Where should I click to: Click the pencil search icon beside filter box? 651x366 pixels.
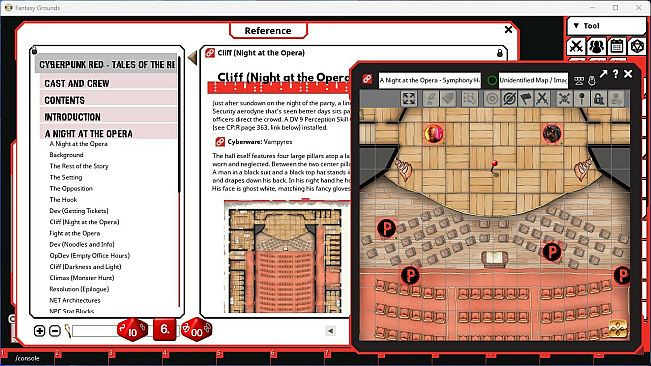[x=68, y=331]
